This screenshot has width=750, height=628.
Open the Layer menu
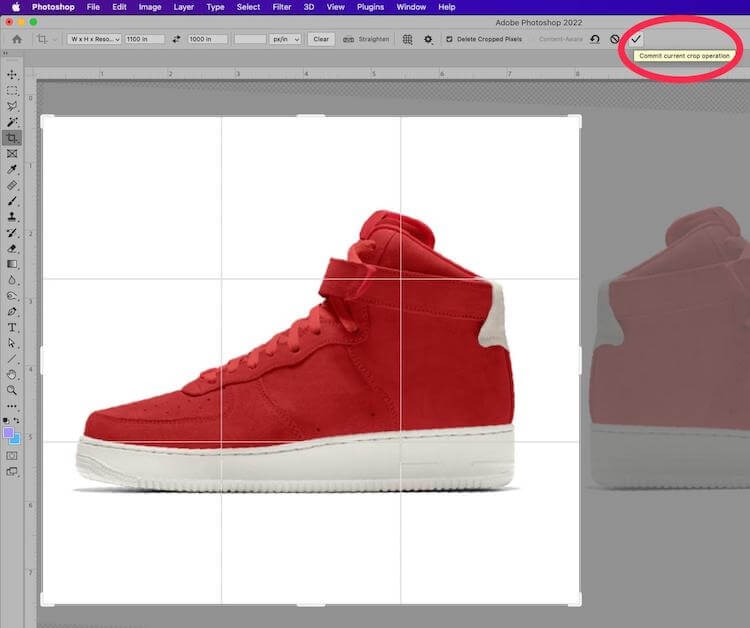[184, 7]
